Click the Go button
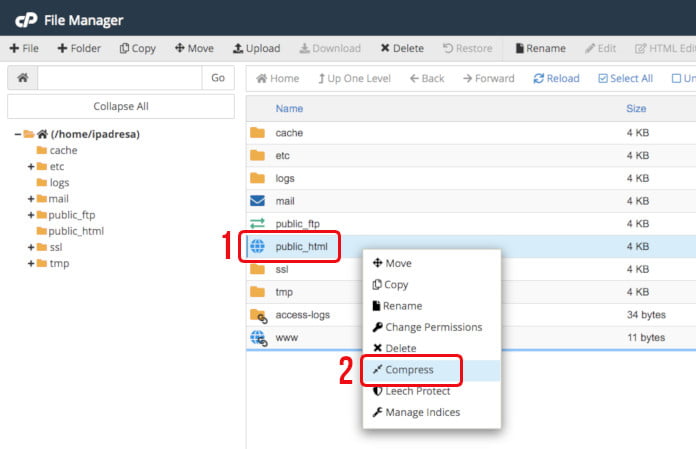This screenshot has height=449, width=696. (x=218, y=78)
